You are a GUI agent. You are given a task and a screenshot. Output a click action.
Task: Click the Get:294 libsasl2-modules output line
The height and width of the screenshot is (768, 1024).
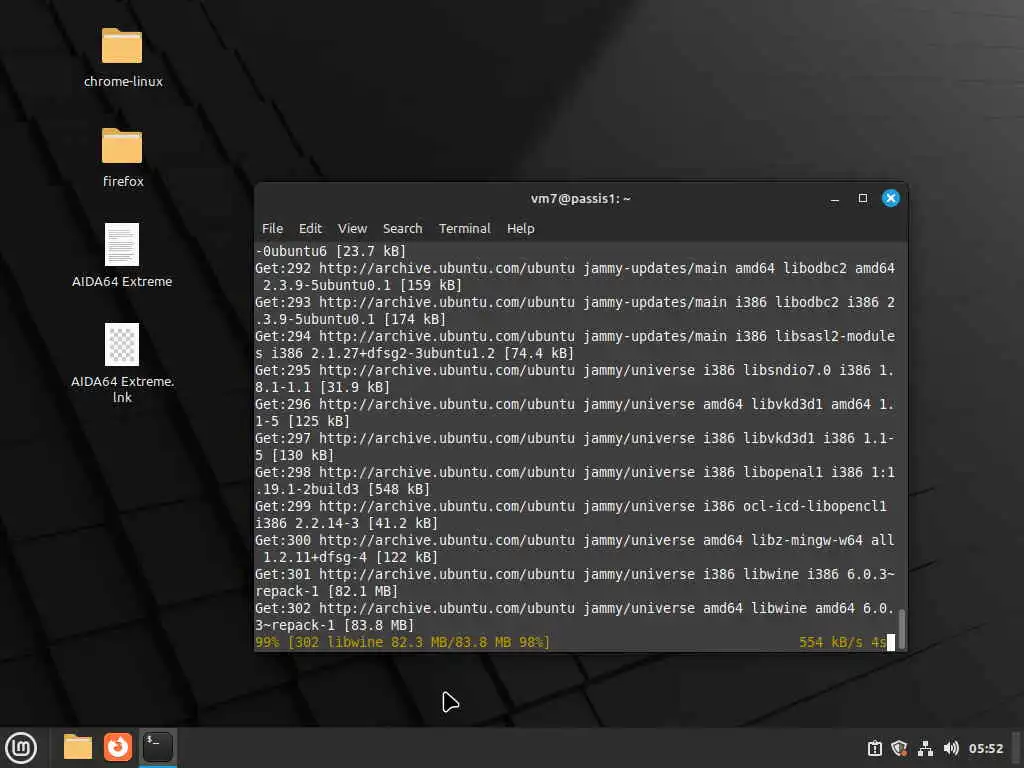coord(575,344)
